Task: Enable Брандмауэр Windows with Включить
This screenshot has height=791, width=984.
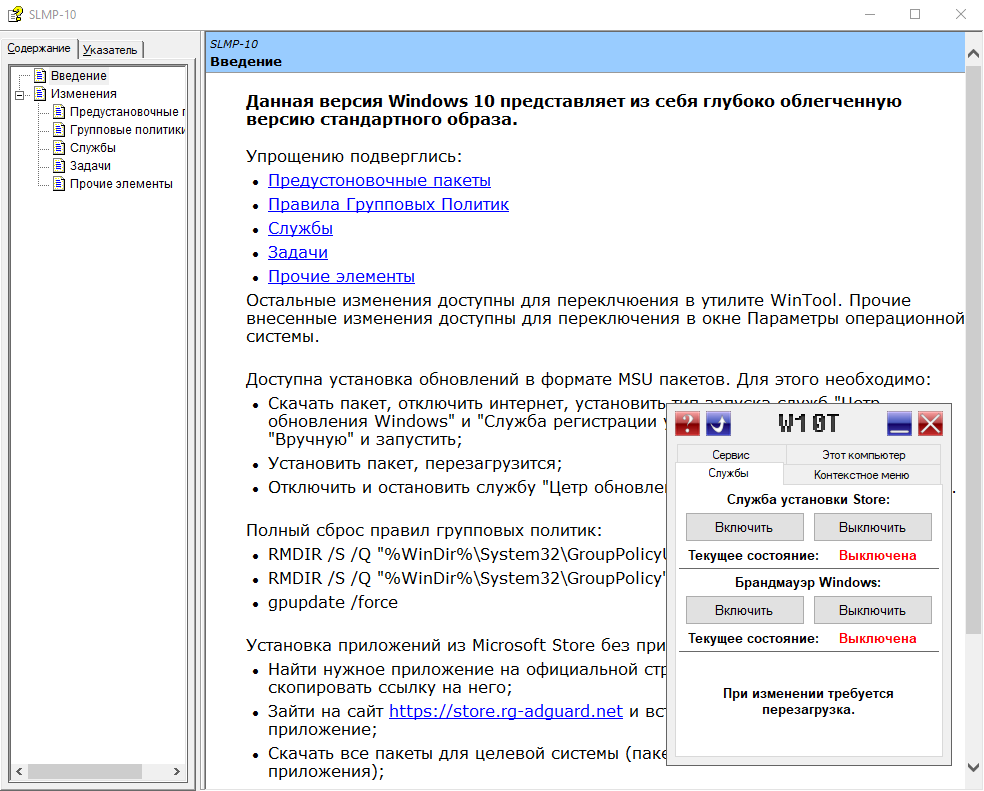Action: click(744, 610)
